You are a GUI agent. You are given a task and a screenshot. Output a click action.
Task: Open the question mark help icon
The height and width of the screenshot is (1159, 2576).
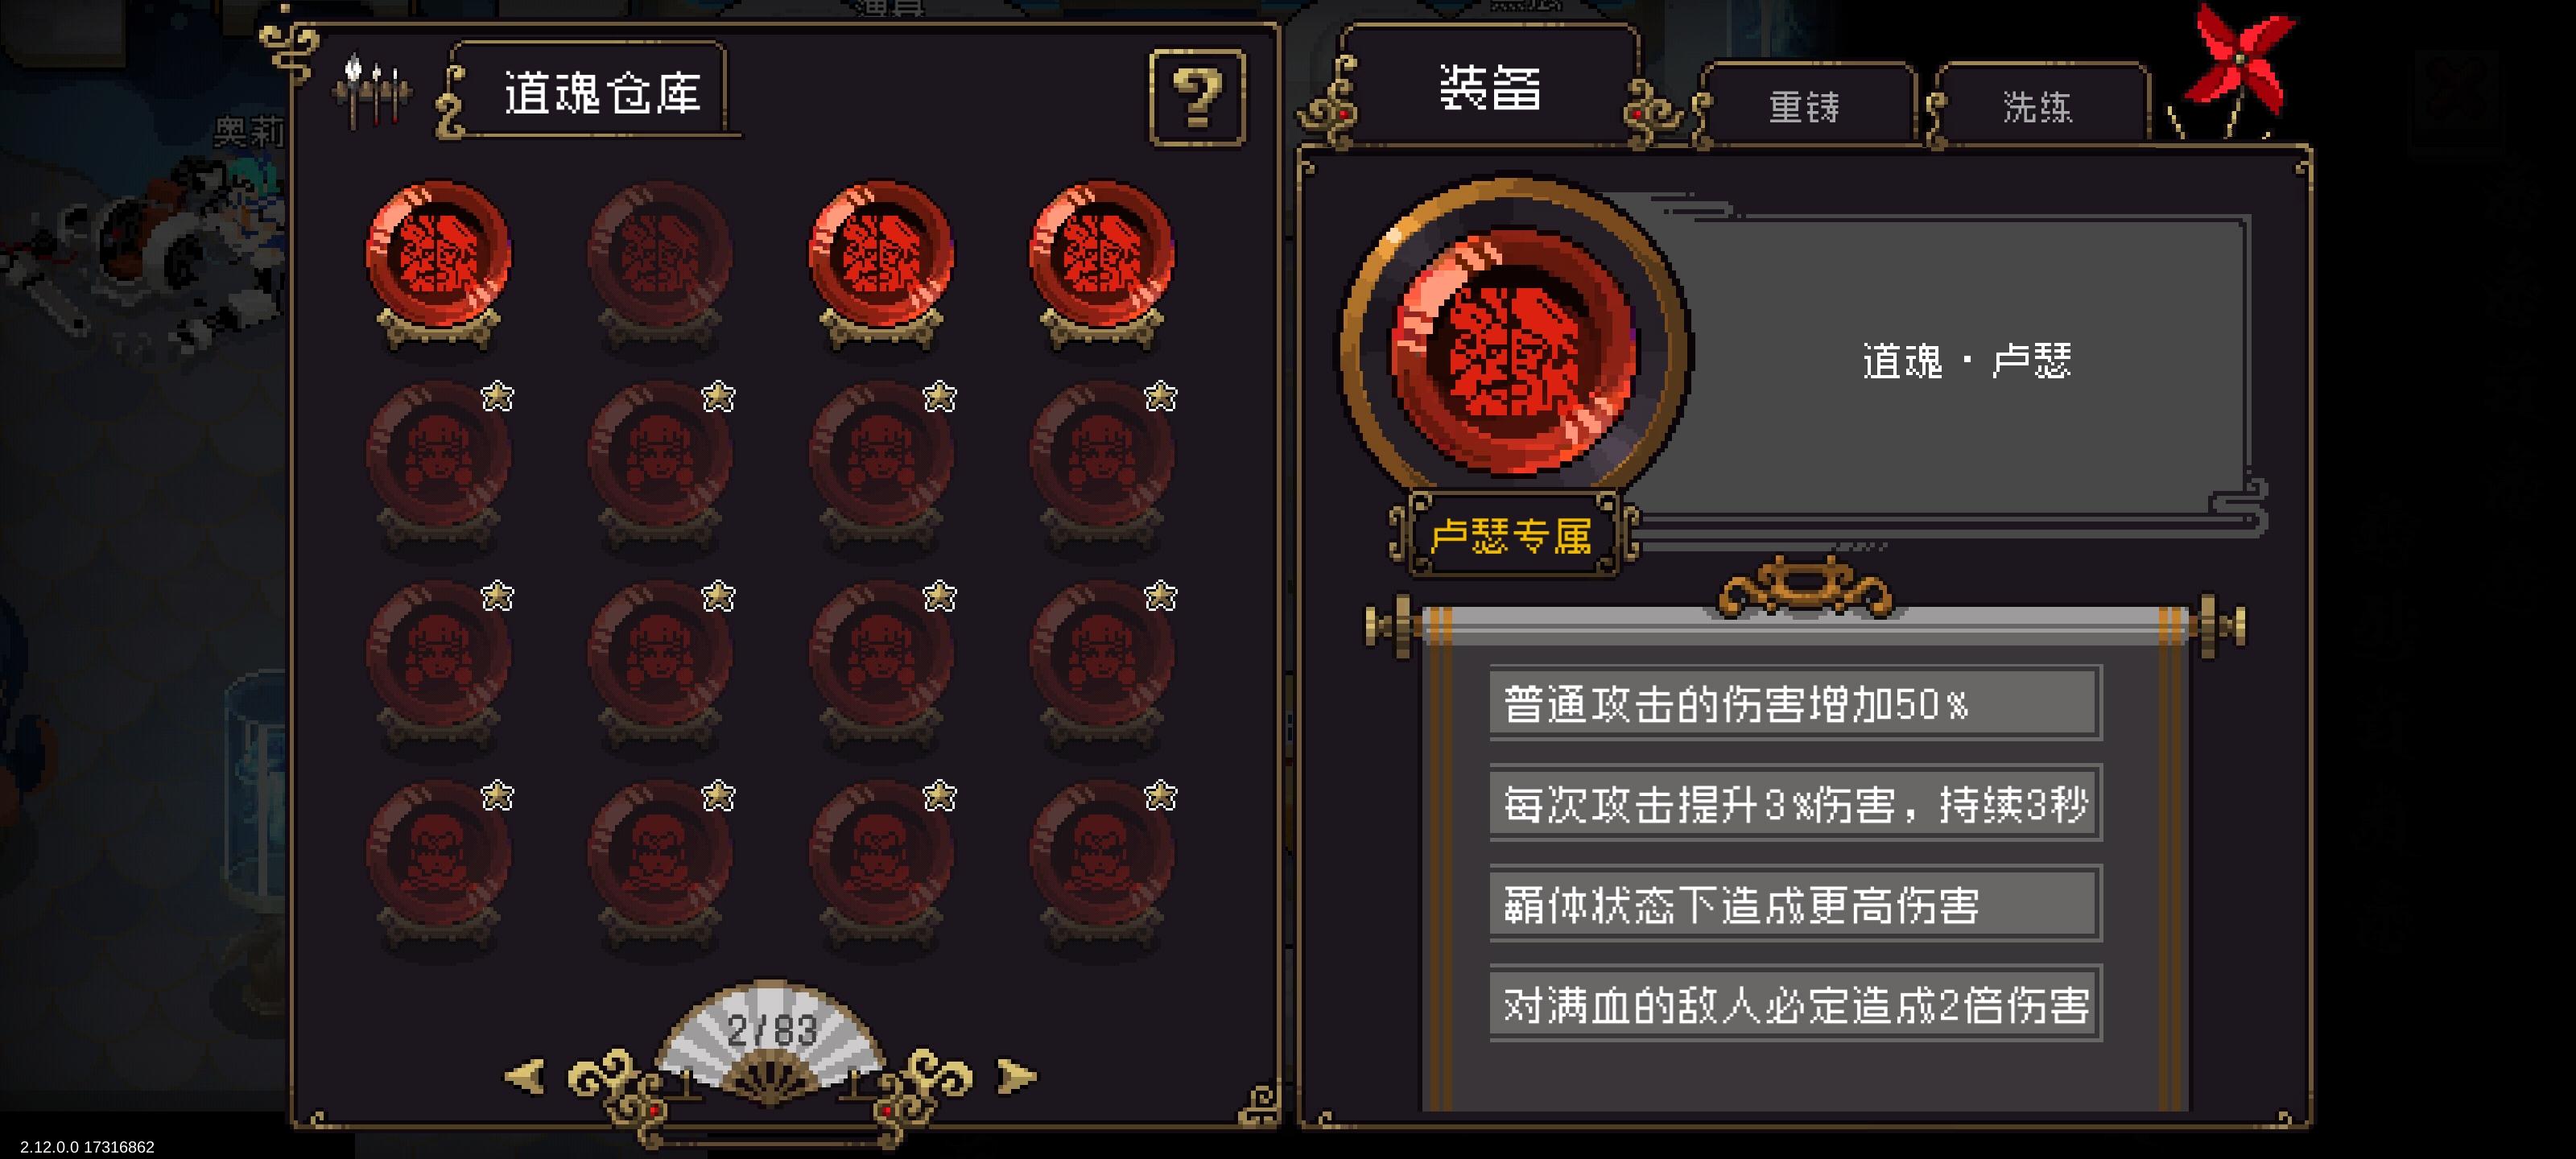pos(1197,97)
